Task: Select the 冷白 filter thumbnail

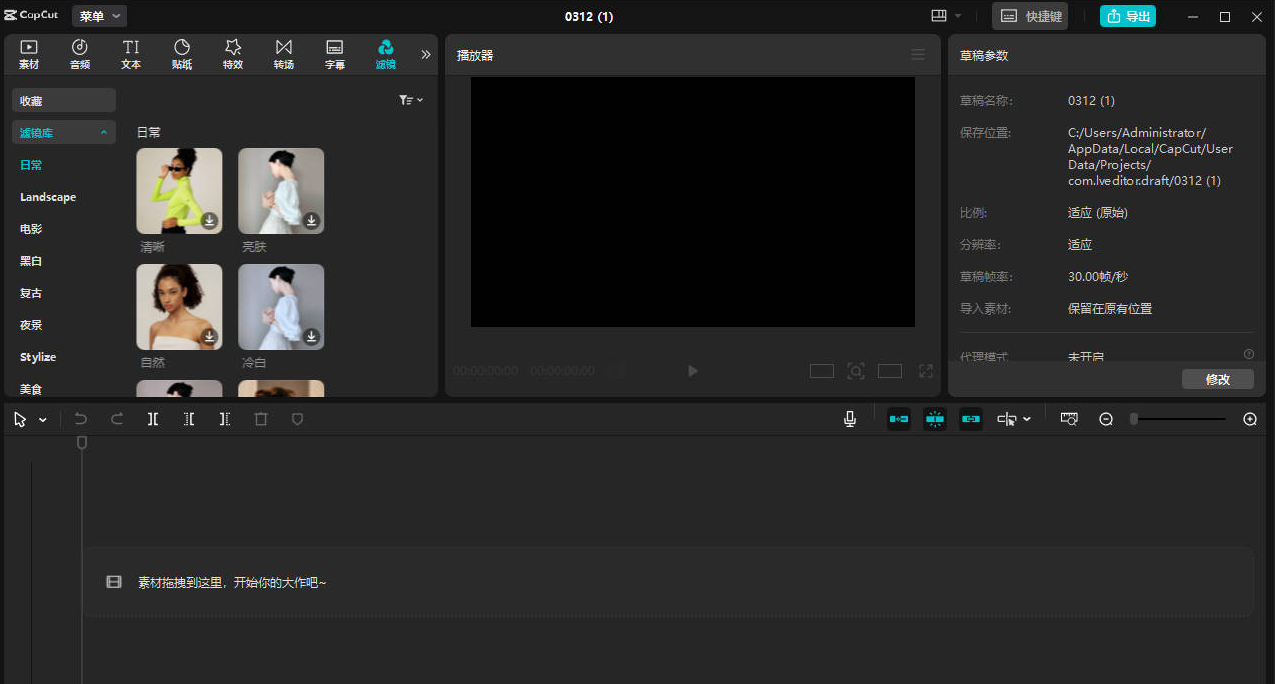Action: [x=281, y=307]
